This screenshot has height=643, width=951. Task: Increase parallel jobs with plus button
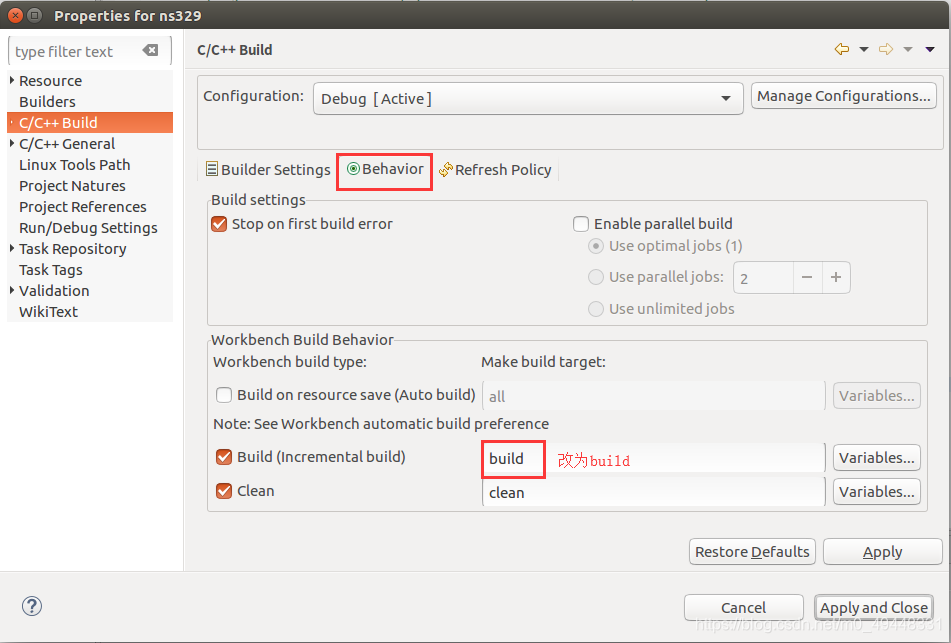[x=836, y=277]
